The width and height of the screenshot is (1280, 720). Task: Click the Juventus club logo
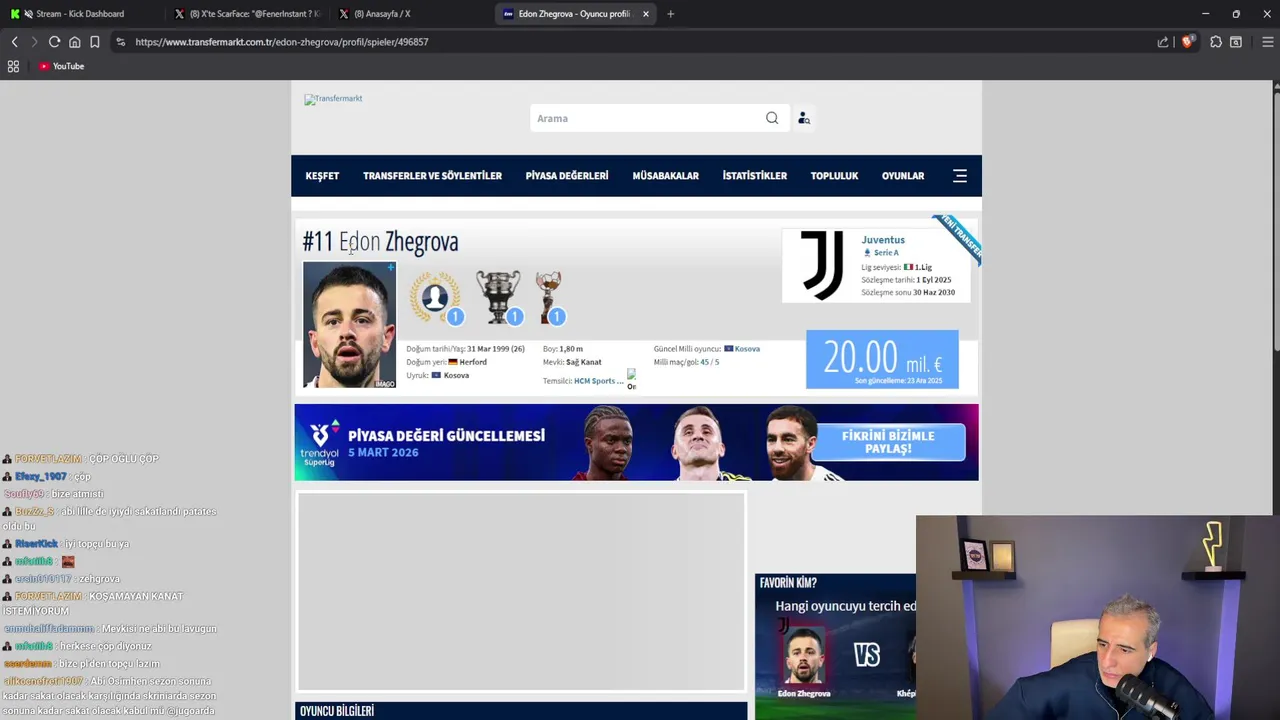[x=822, y=265]
